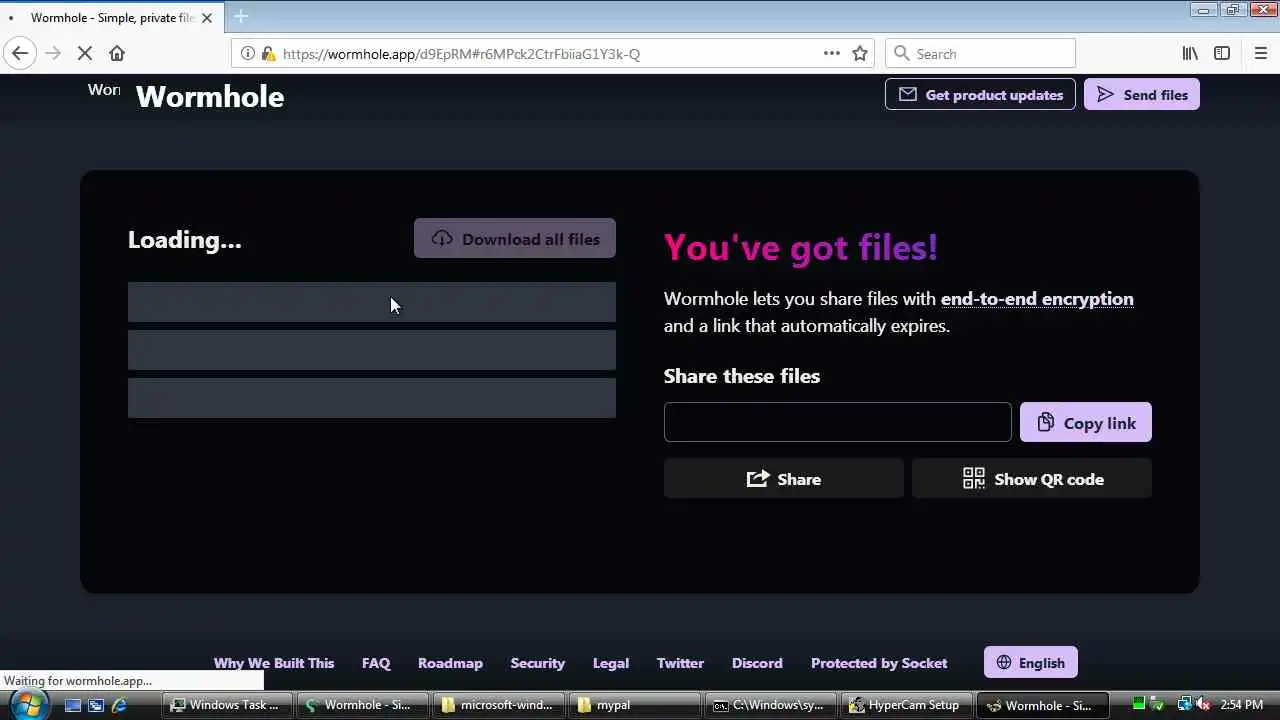Click Switch between windows quick launch icon
The height and width of the screenshot is (720, 1280).
click(x=96, y=705)
